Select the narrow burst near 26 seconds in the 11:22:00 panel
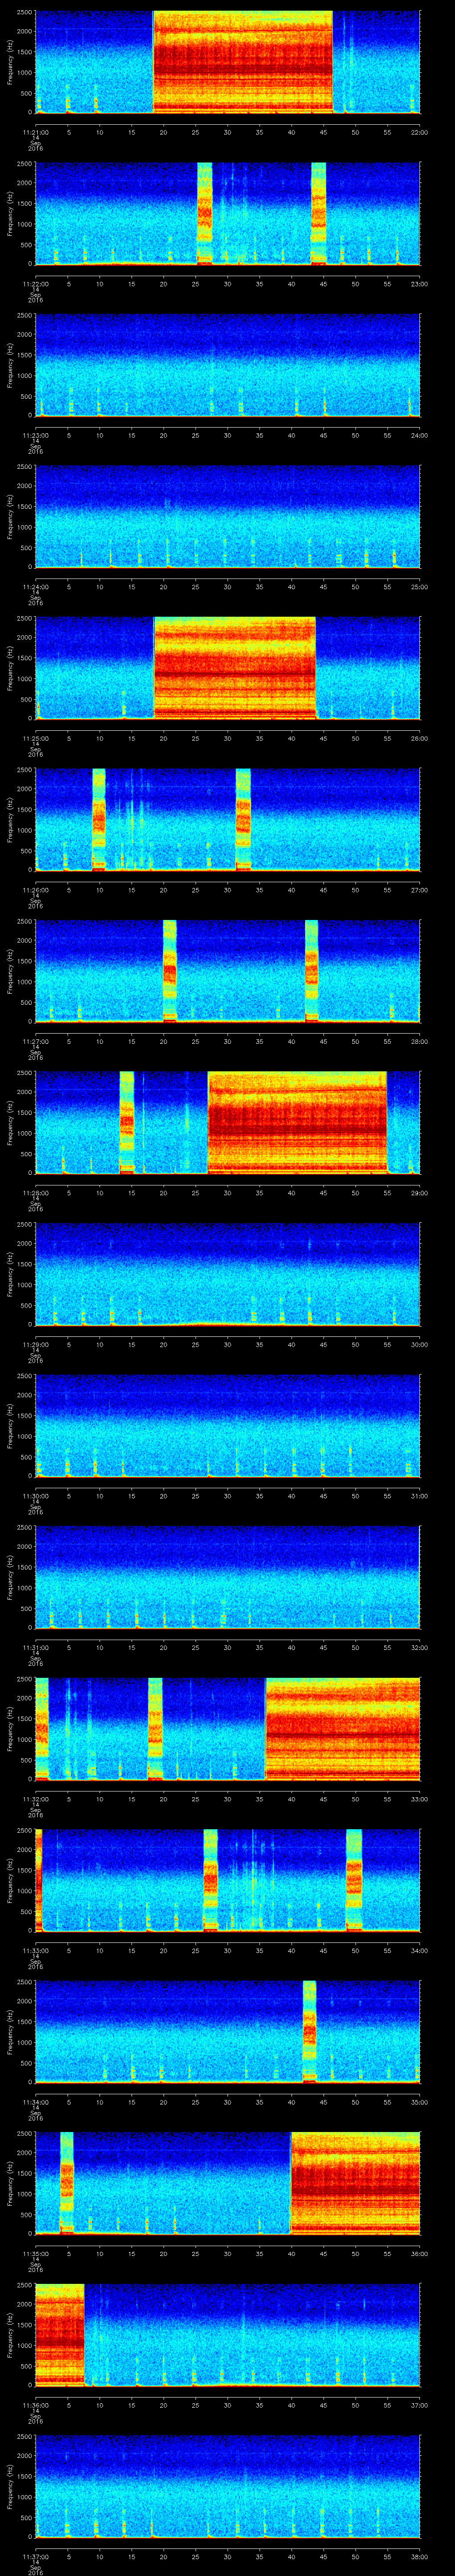Image resolution: width=455 pixels, height=2576 pixels. [x=205, y=213]
